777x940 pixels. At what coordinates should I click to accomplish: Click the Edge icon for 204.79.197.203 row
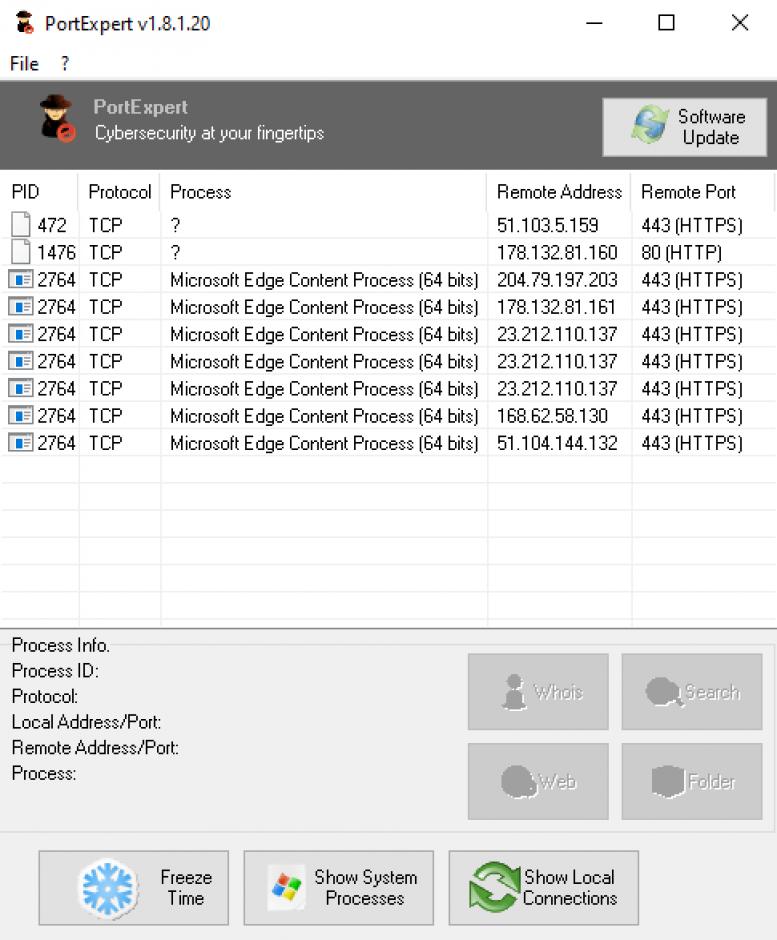(x=20, y=279)
